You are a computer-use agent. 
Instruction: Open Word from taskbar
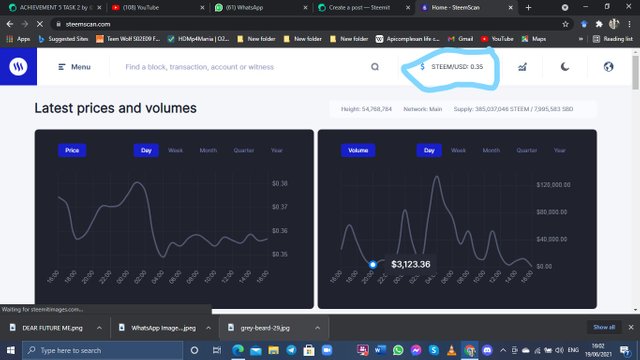point(380,350)
